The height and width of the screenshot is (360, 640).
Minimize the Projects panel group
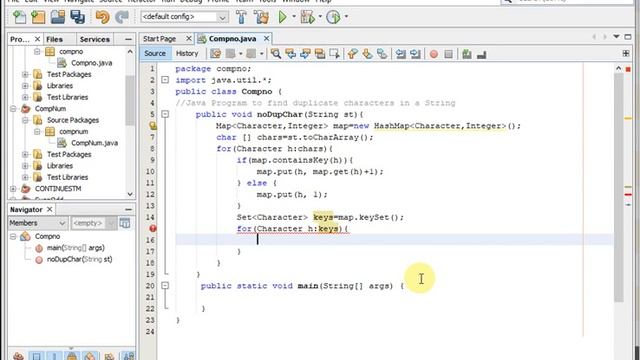point(128,39)
